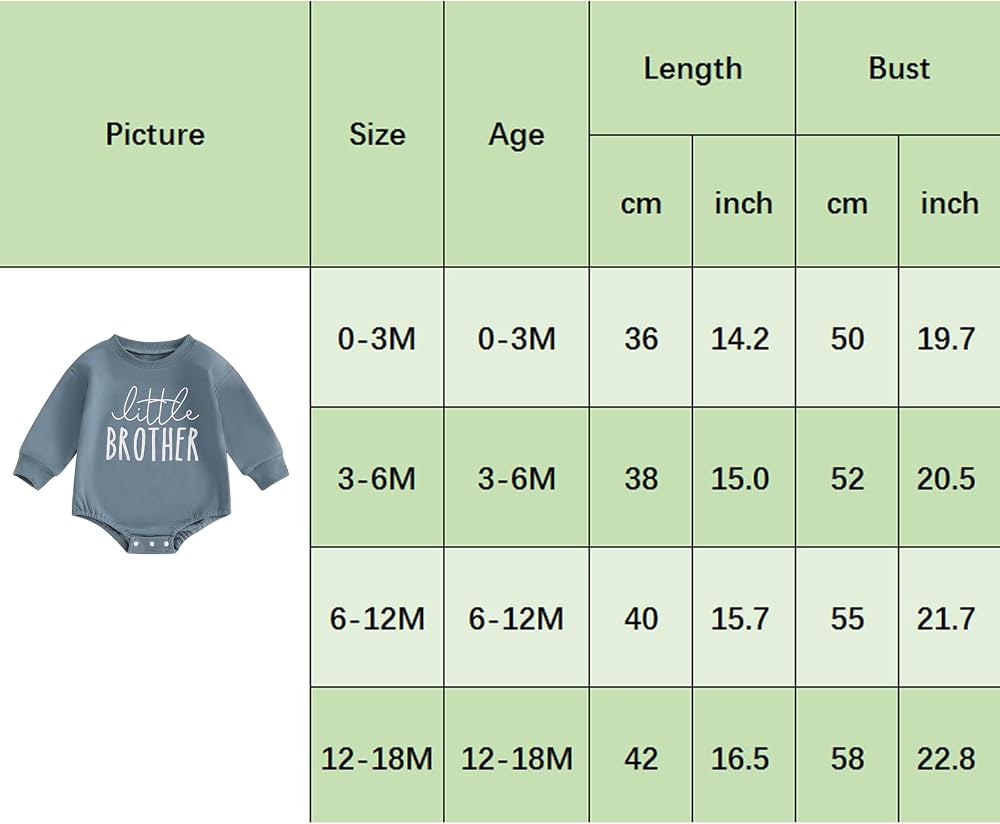Select the length value 42 cm
Image resolution: width=1000 pixels, height=824 pixels.
(x=641, y=758)
